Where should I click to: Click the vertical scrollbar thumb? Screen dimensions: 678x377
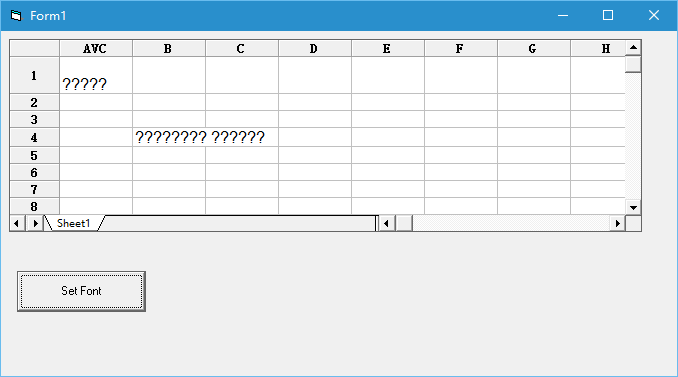click(633, 64)
